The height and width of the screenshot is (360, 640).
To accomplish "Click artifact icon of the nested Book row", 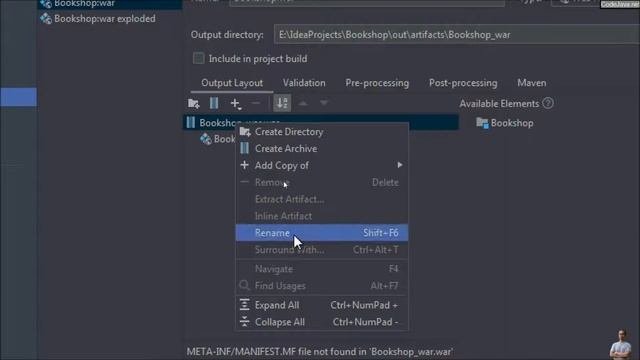I will coord(205,139).
